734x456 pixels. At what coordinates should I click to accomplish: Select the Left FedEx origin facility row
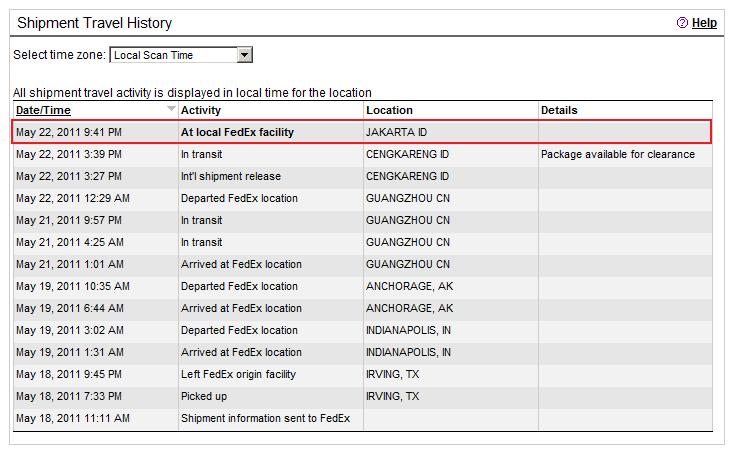click(x=361, y=375)
